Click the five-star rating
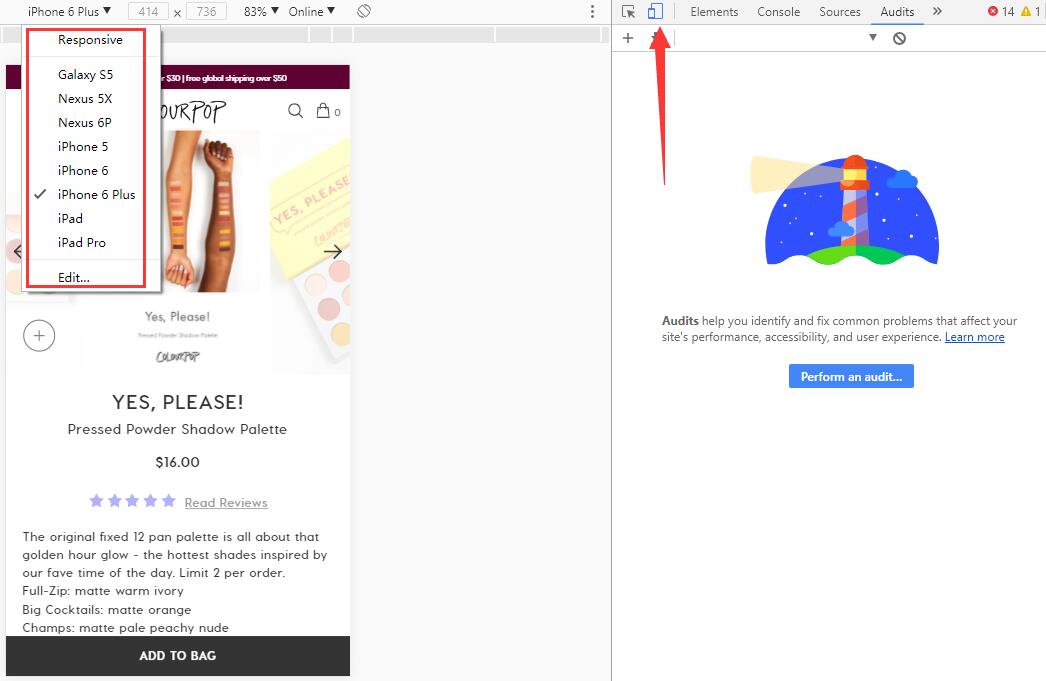Viewport: 1046px width, 681px height. (x=132, y=501)
